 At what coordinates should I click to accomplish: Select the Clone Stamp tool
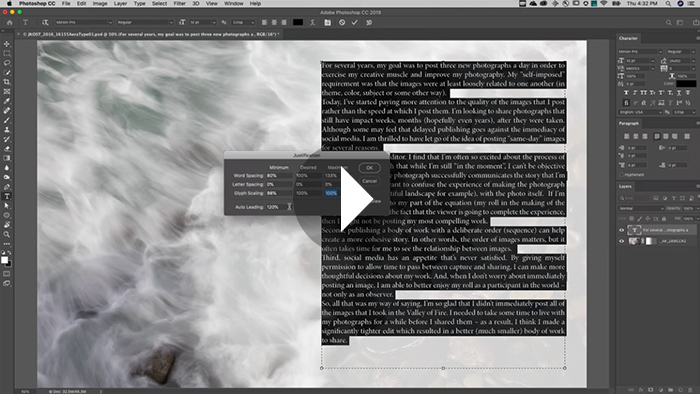click(x=7, y=130)
